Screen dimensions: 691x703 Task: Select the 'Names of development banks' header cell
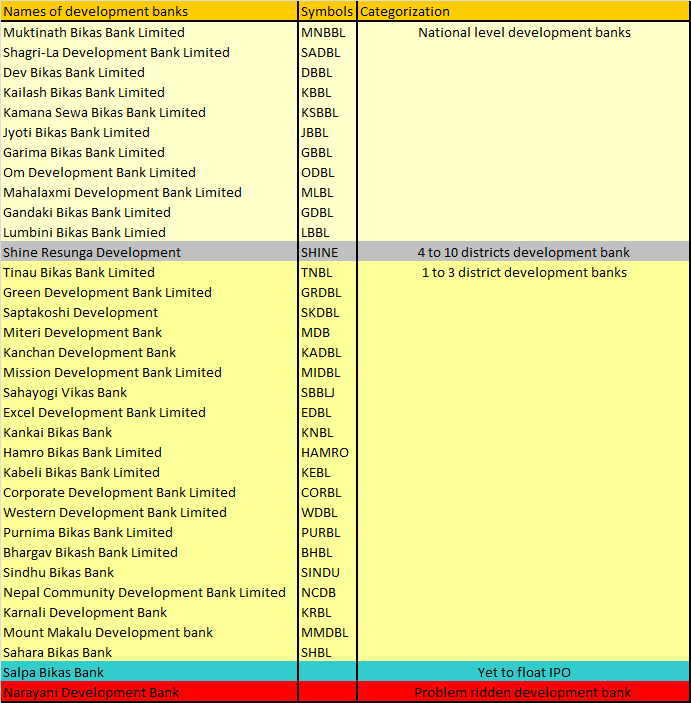point(149,11)
